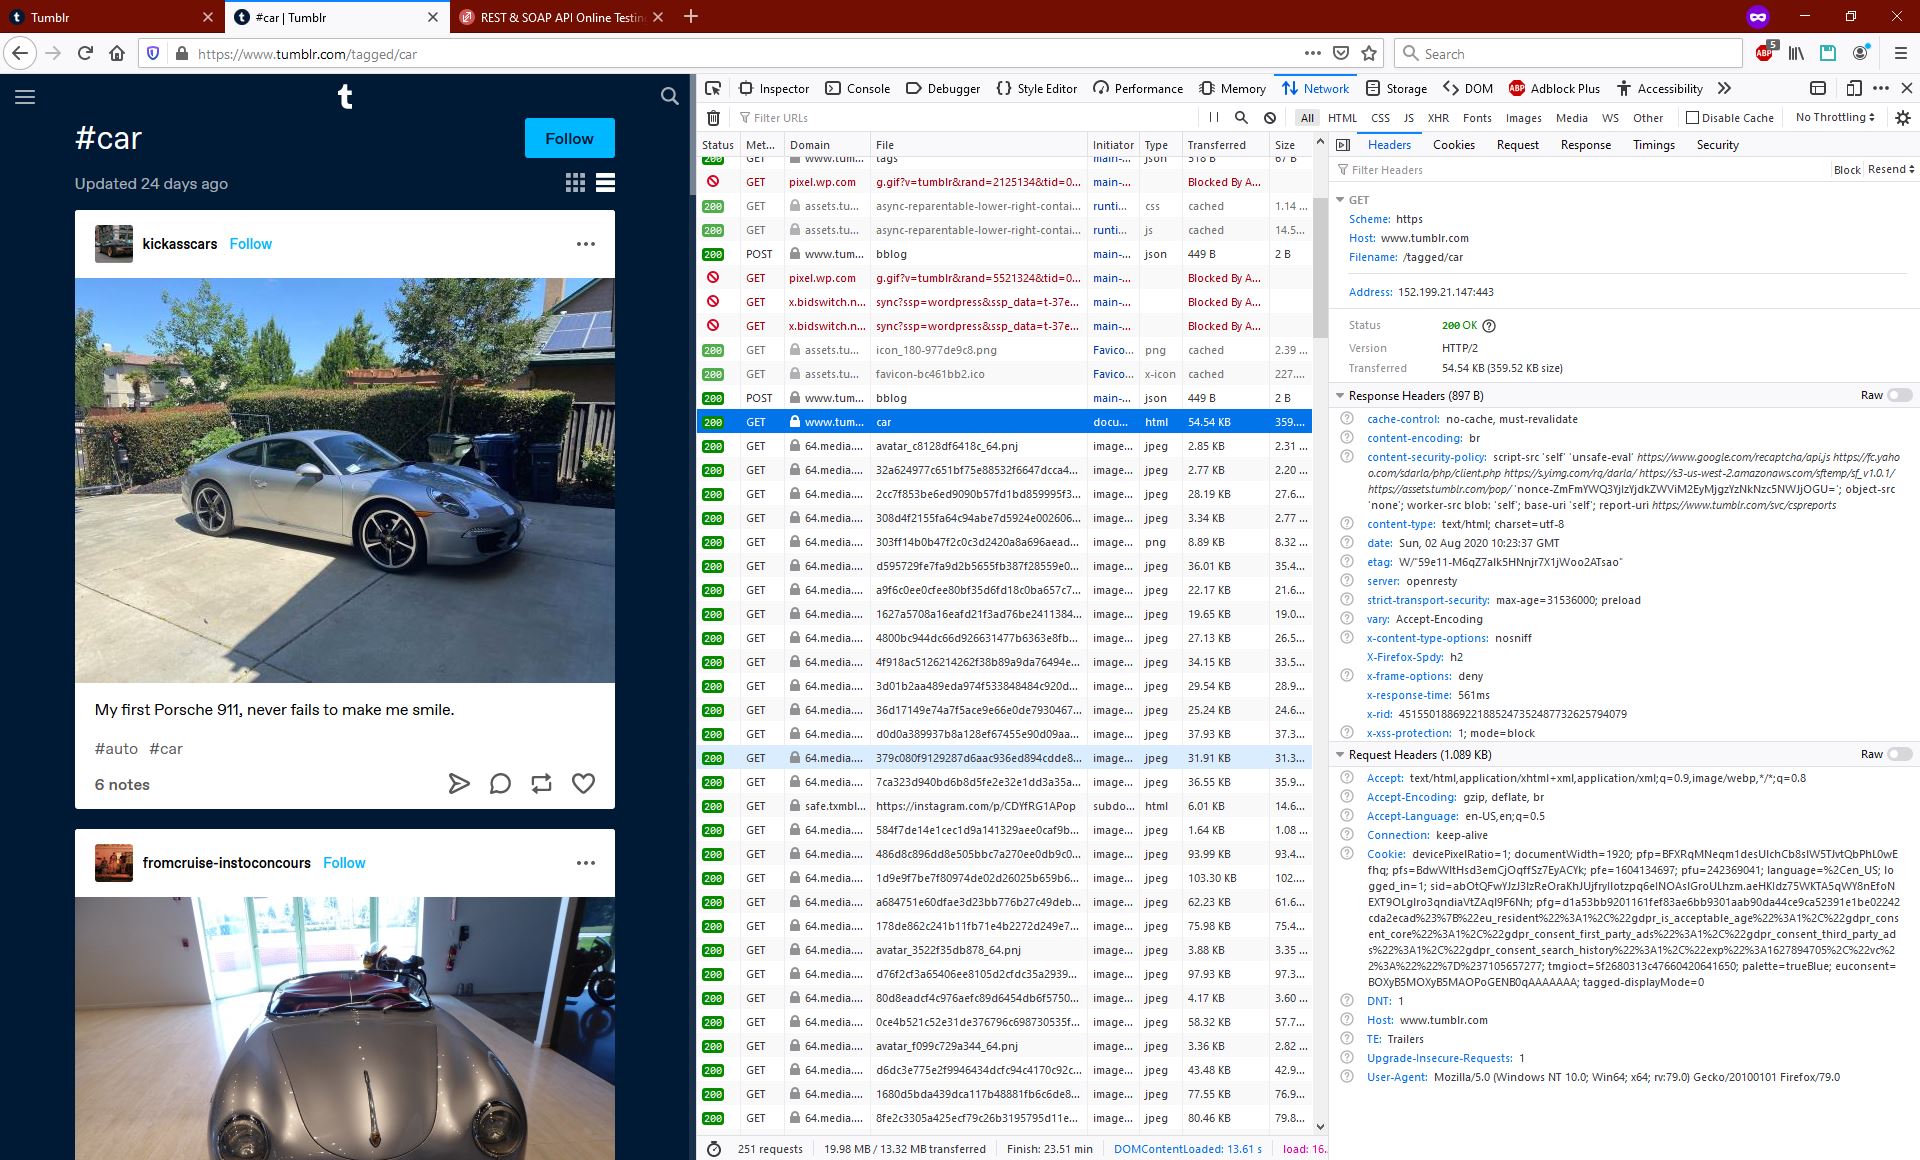The image size is (1920, 1160).
Task: Click the heart like icon on kickasscars post
Action: coord(583,784)
